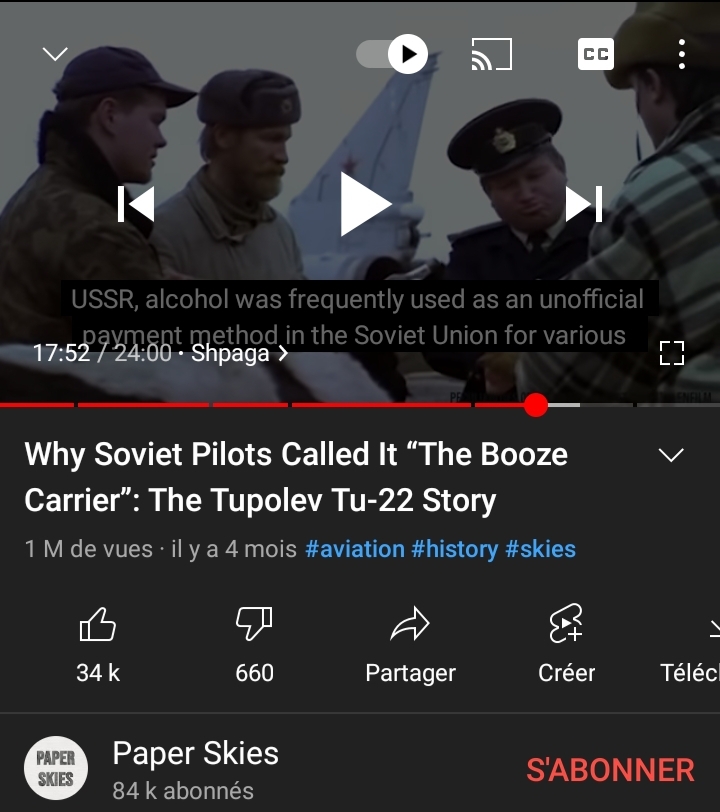Subscribe using the S'ABONNER button
720x812 pixels.
[x=610, y=770]
